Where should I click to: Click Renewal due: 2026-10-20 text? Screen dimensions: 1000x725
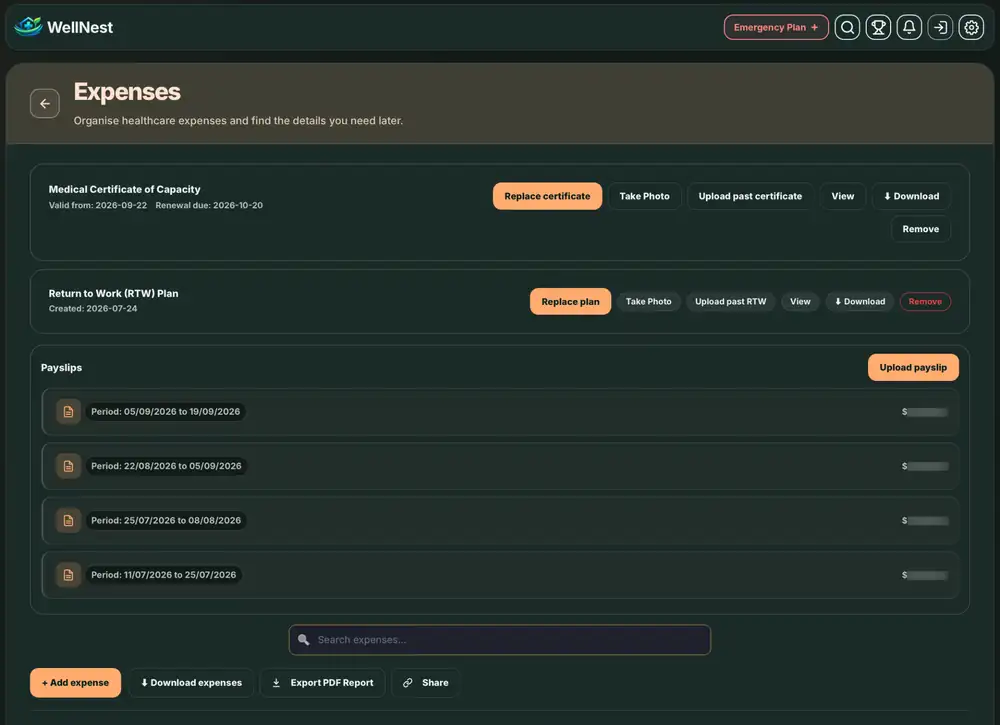tap(209, 205)
